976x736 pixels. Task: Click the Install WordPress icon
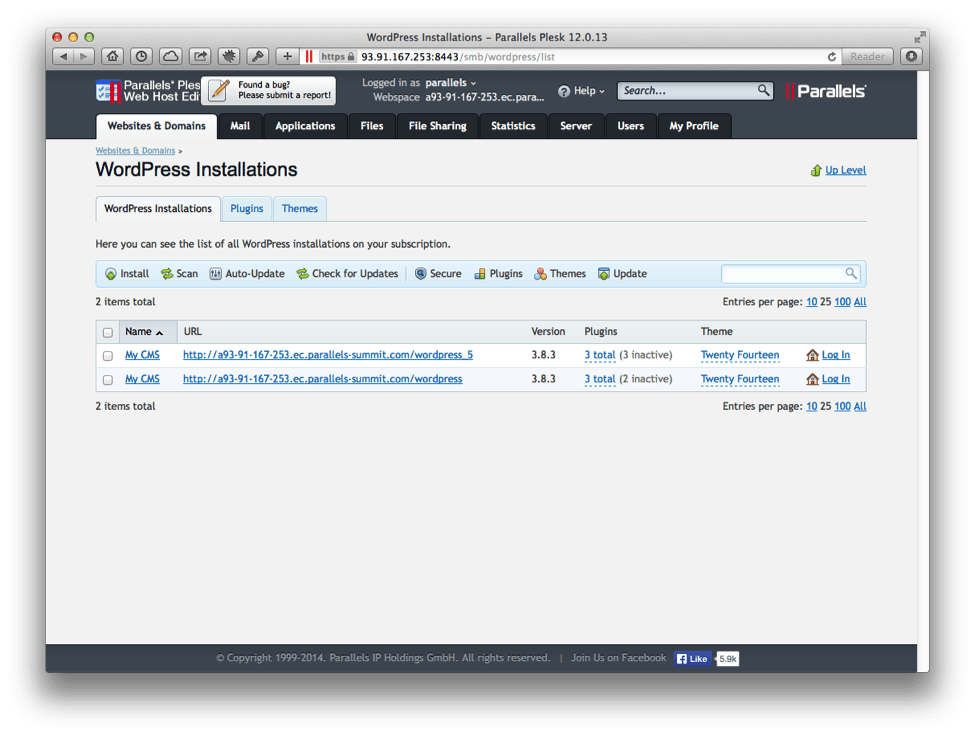(111, 274)
